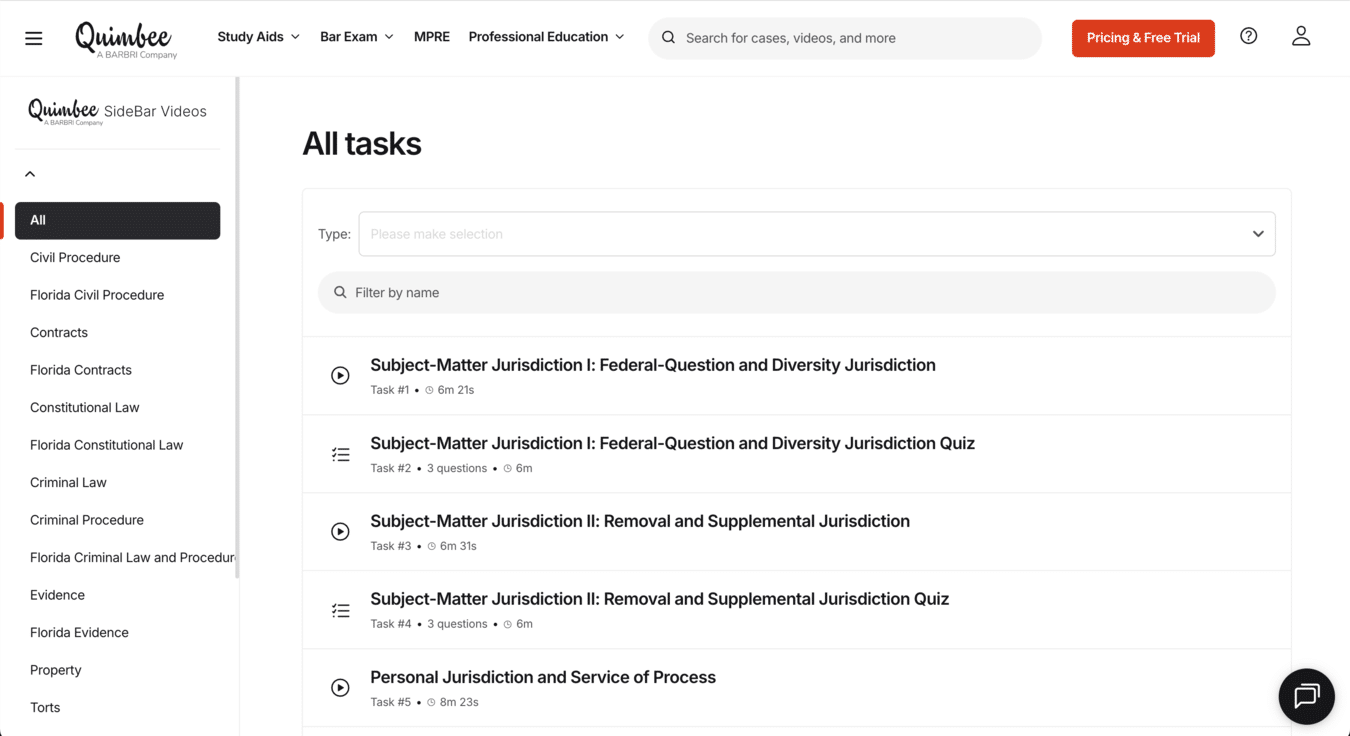Open the user account profile icon

tap(1300, 36)
